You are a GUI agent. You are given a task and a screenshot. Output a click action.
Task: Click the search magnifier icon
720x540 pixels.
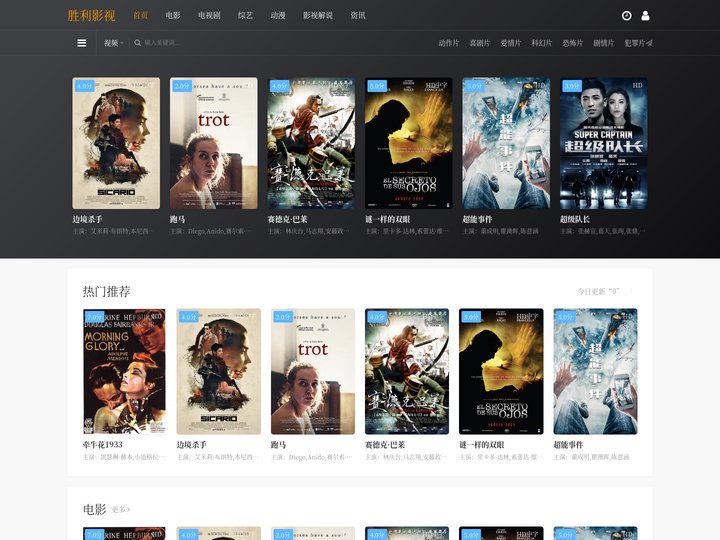pyautogui.click(x=137, y=43)
